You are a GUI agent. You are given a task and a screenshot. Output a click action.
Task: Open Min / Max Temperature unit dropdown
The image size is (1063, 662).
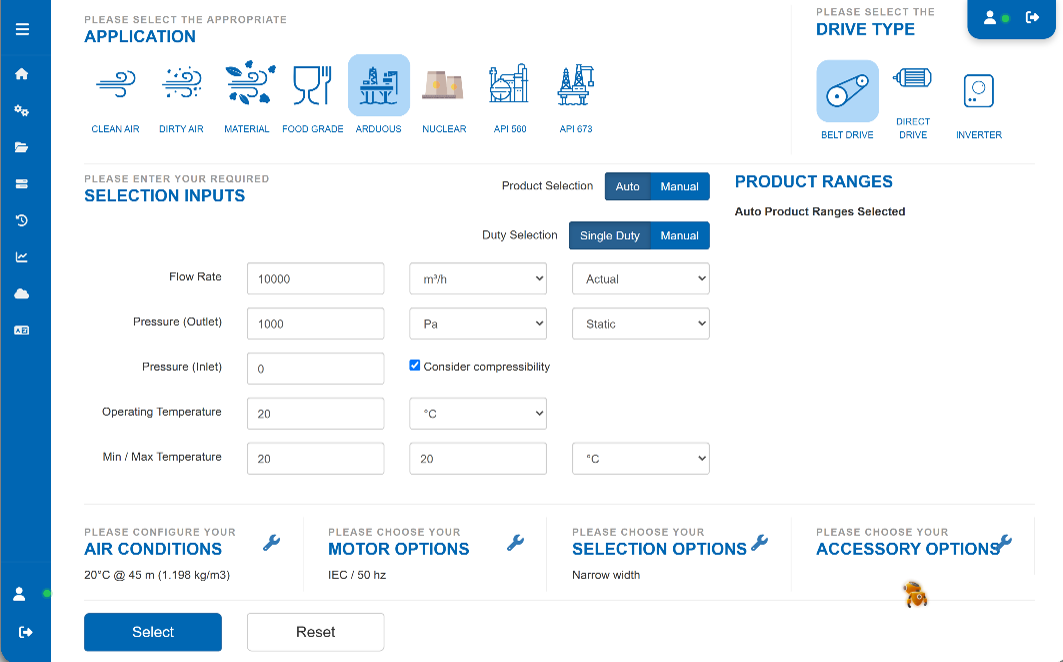click(x=641, y=459)
